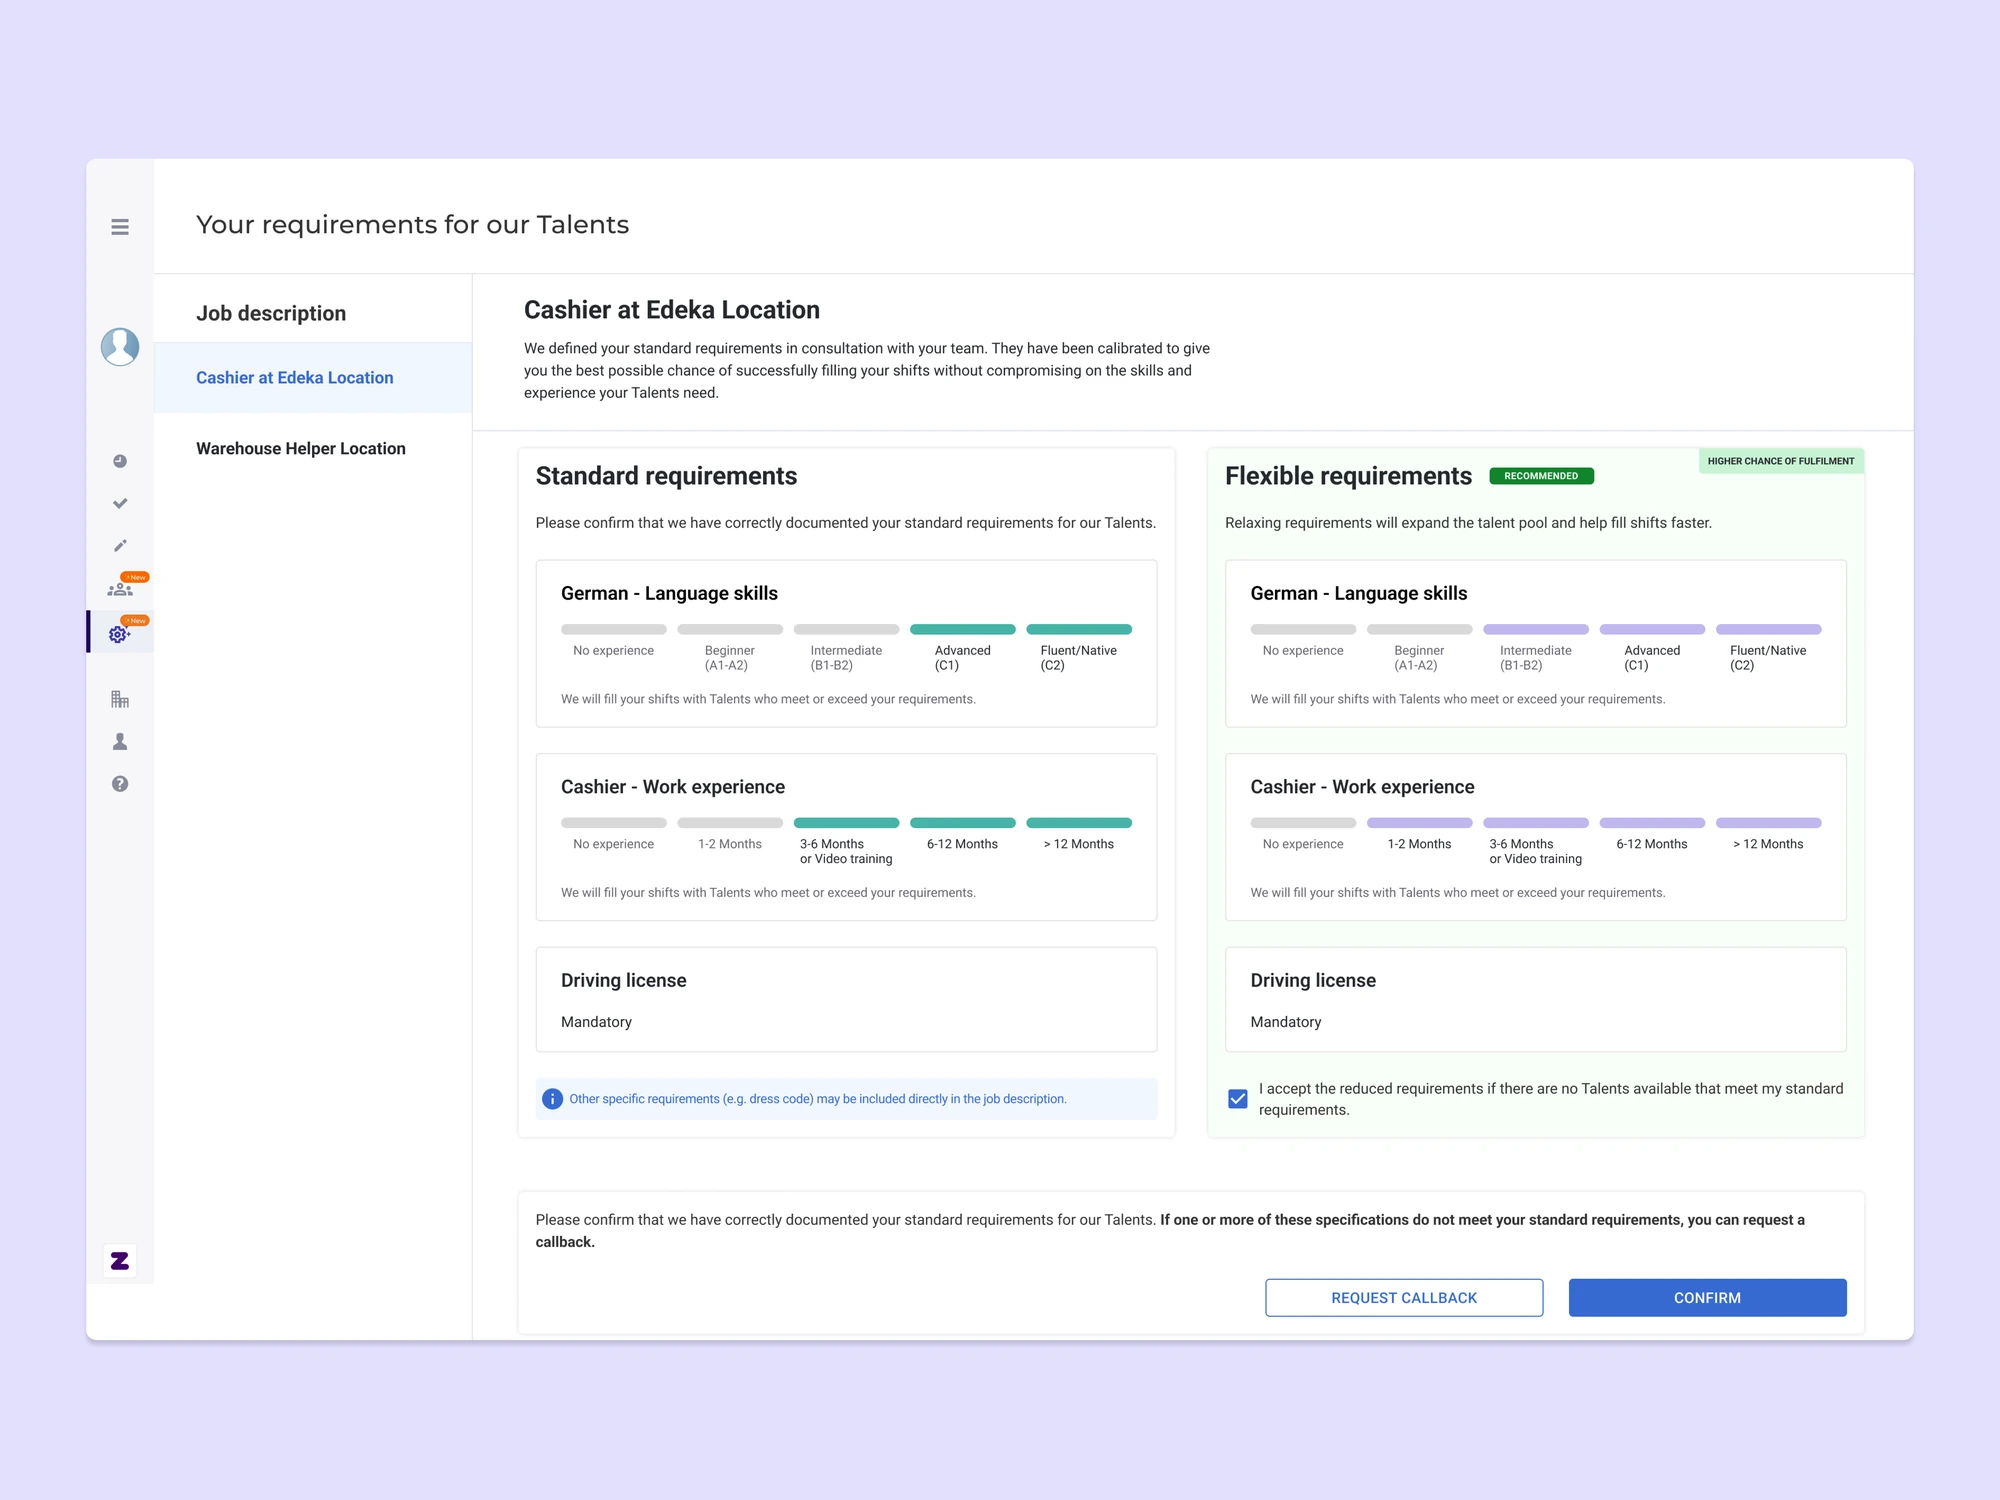This screenshot has width=2000, height=1500.
Task: Open the help question mark icon
Action: tap(120, 784)
